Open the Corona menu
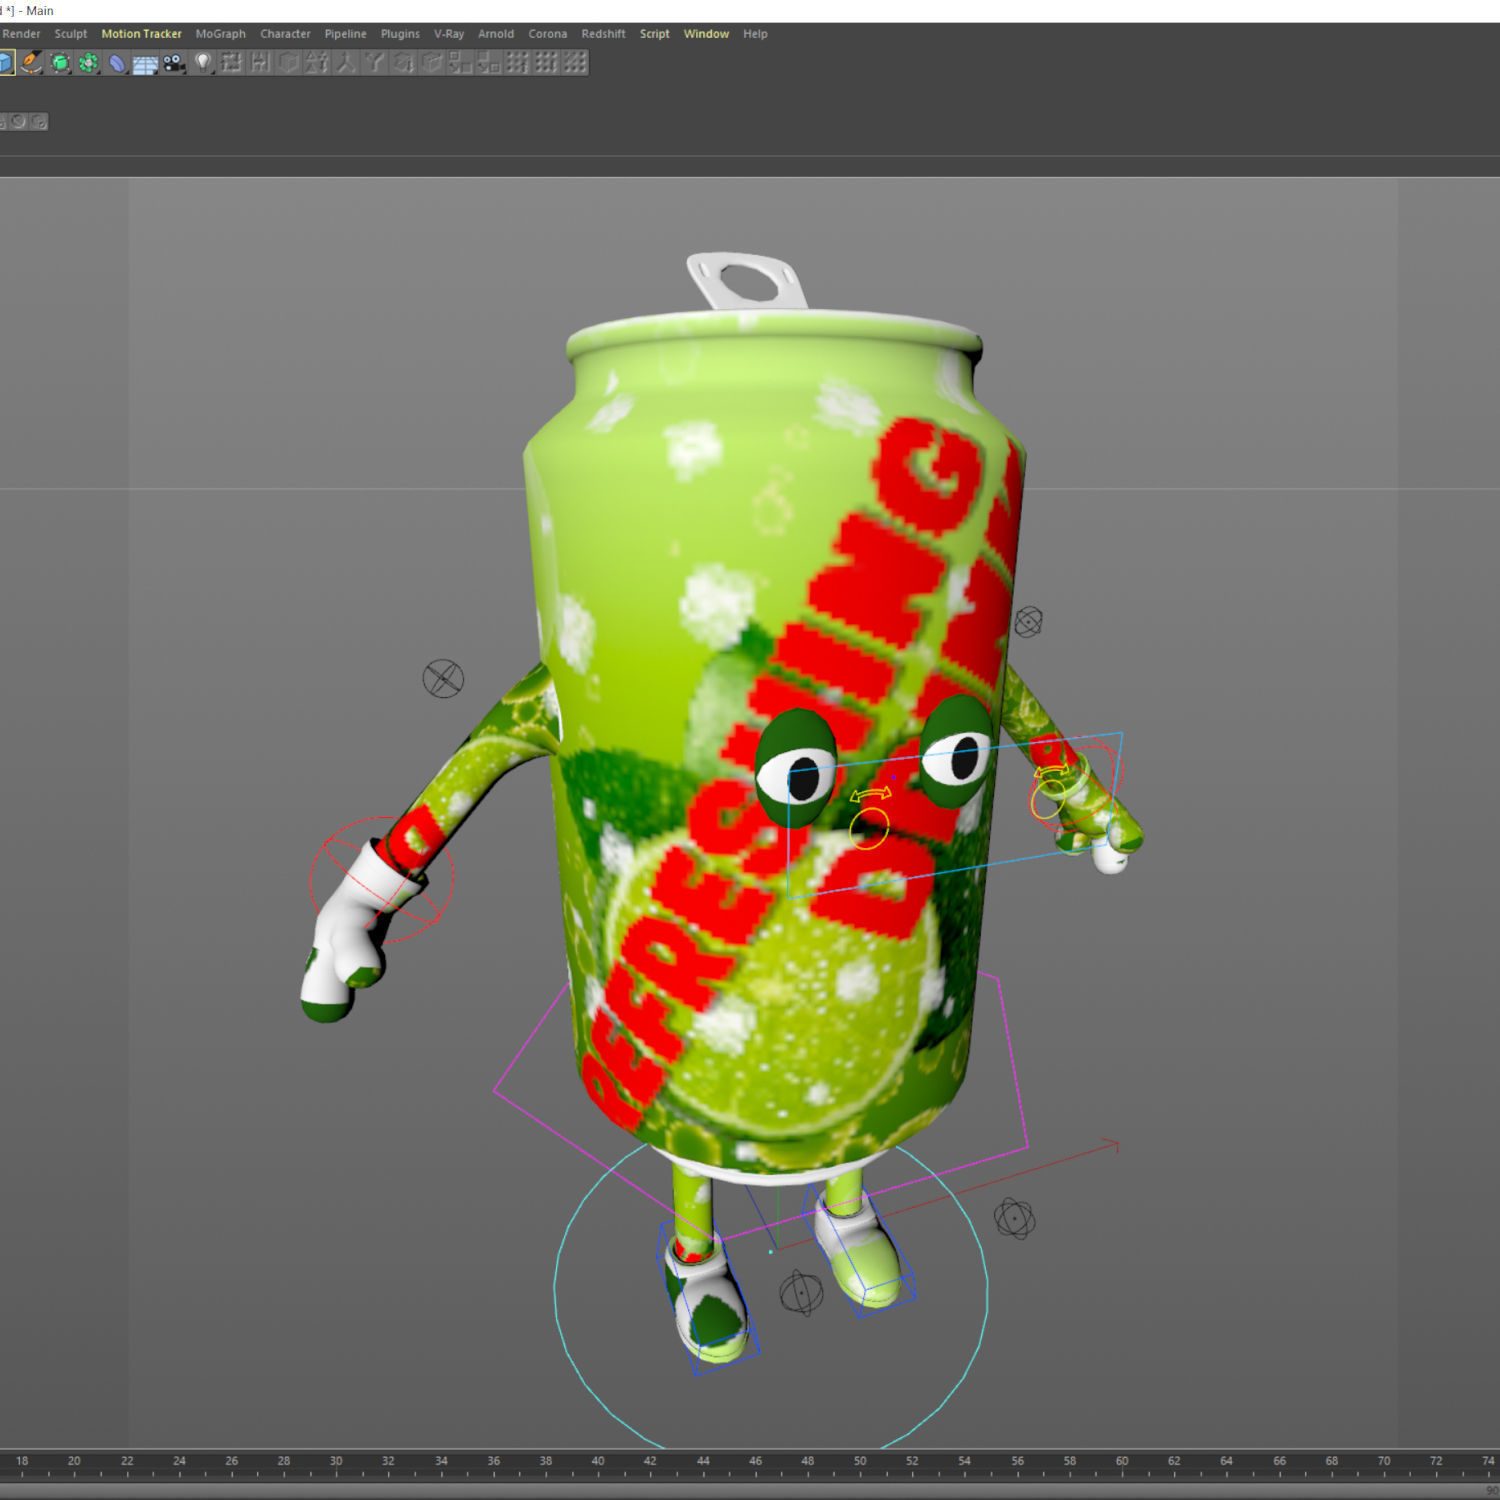This screenshot has height=1500, width=1500. point(547,34)
